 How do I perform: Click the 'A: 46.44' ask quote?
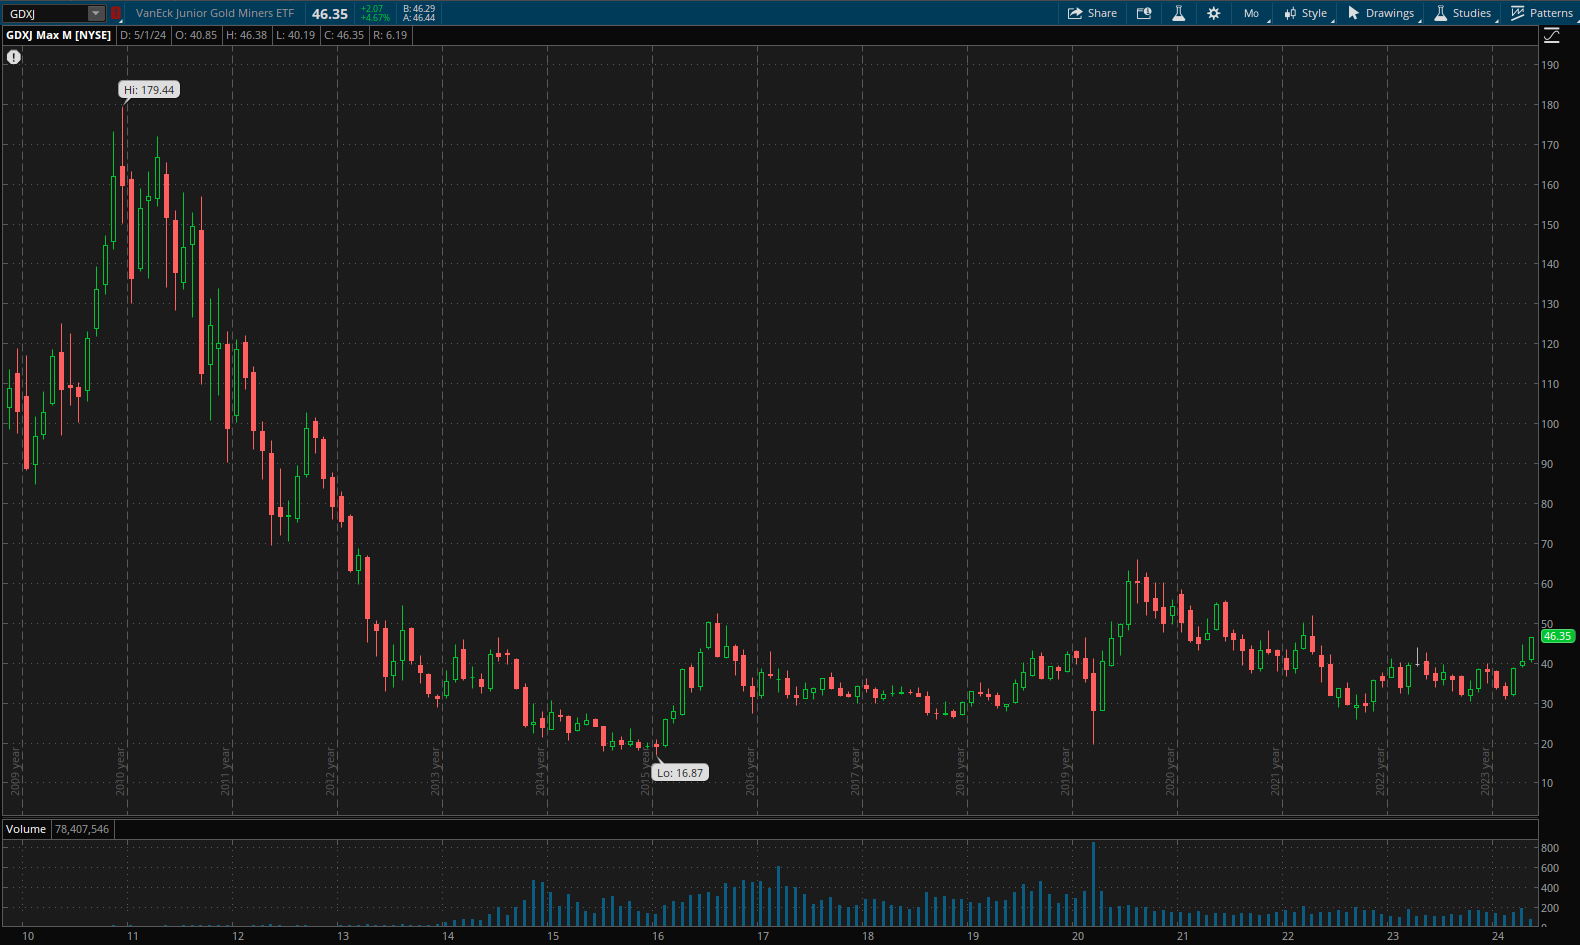(x=419, y=18)
